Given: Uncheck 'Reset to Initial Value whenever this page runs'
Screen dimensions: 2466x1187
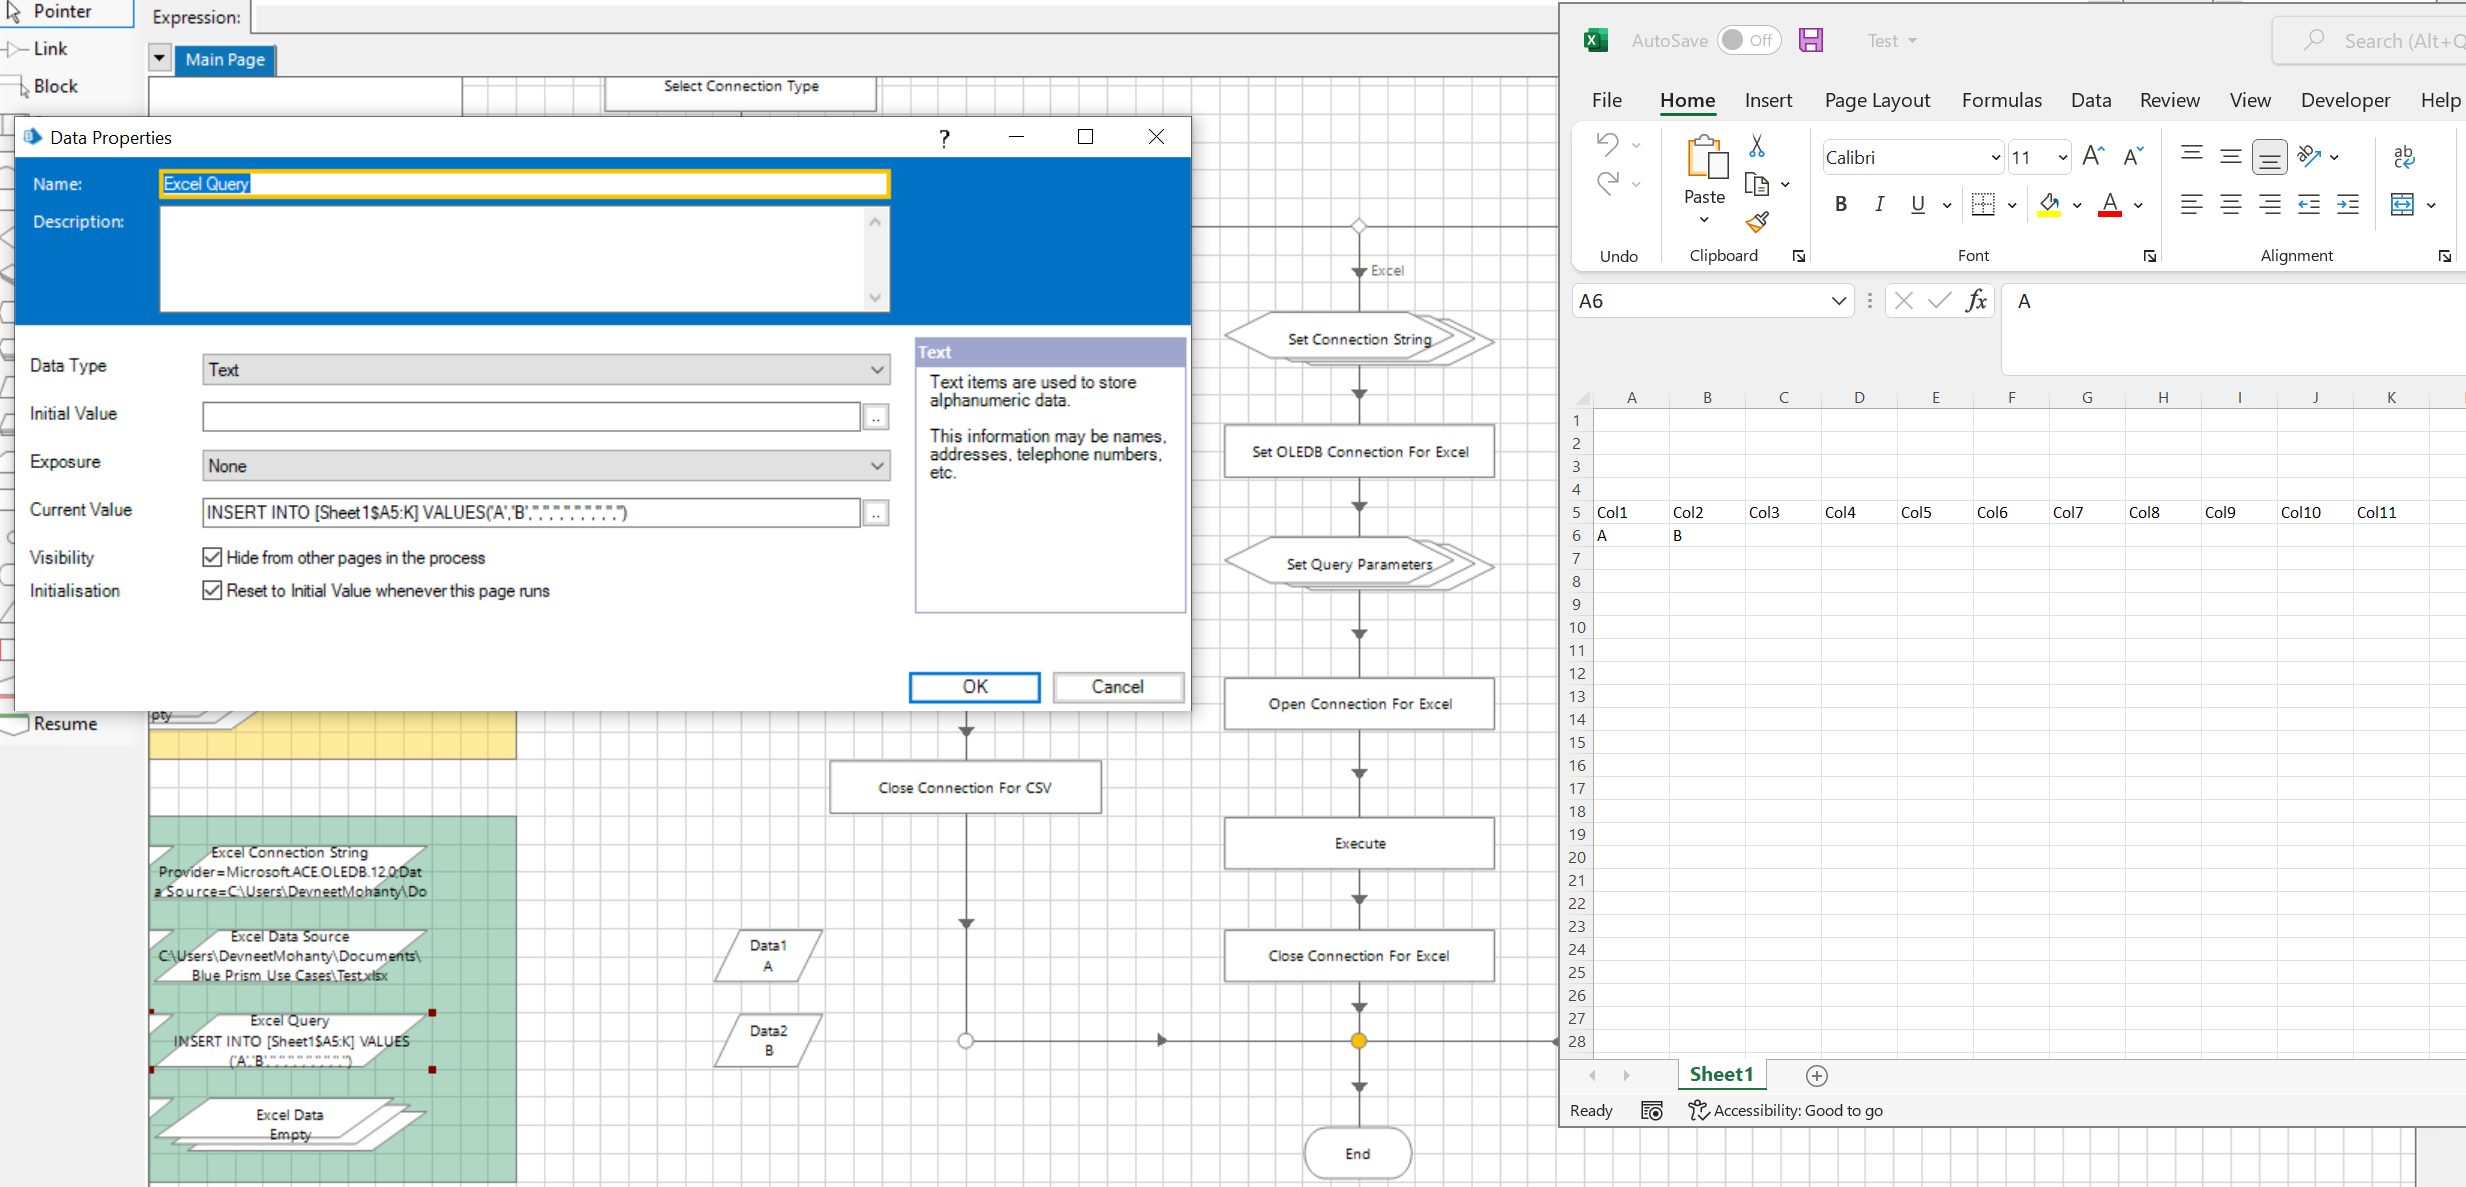Looking at the screenshot, I should pyautogui.click(x=211, y=590).
